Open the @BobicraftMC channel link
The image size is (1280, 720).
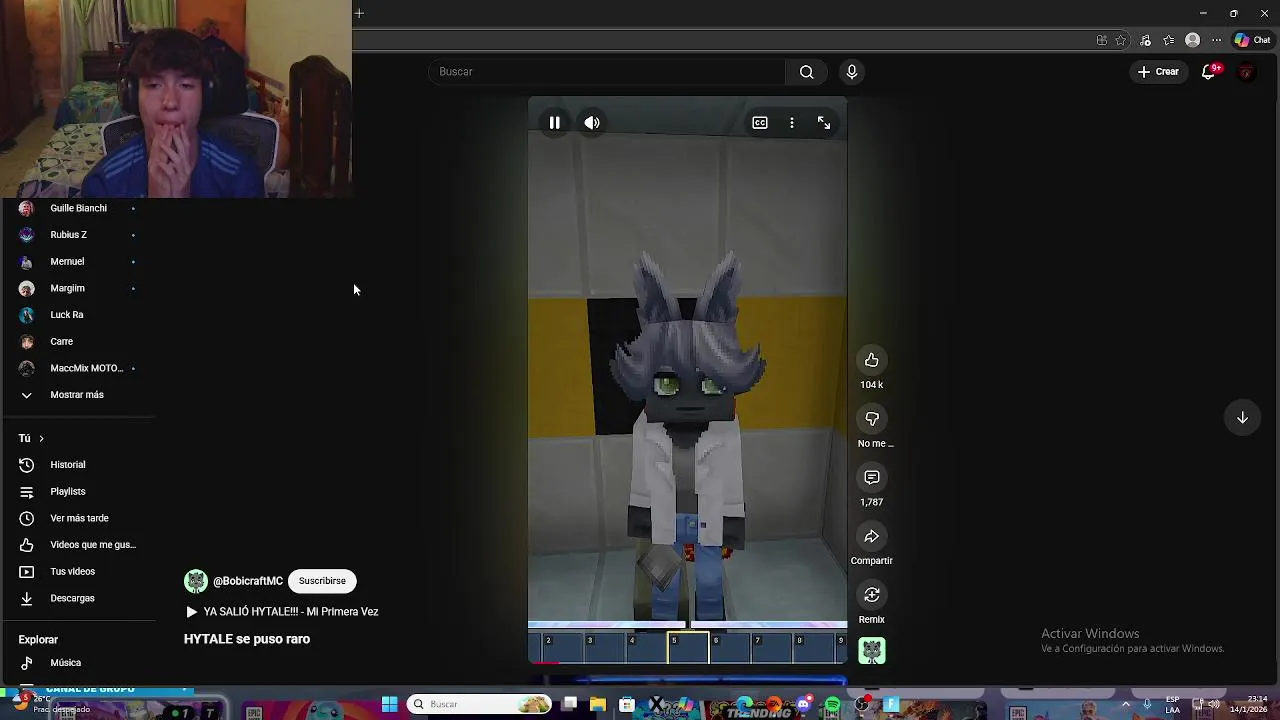[x=248, y=581]
